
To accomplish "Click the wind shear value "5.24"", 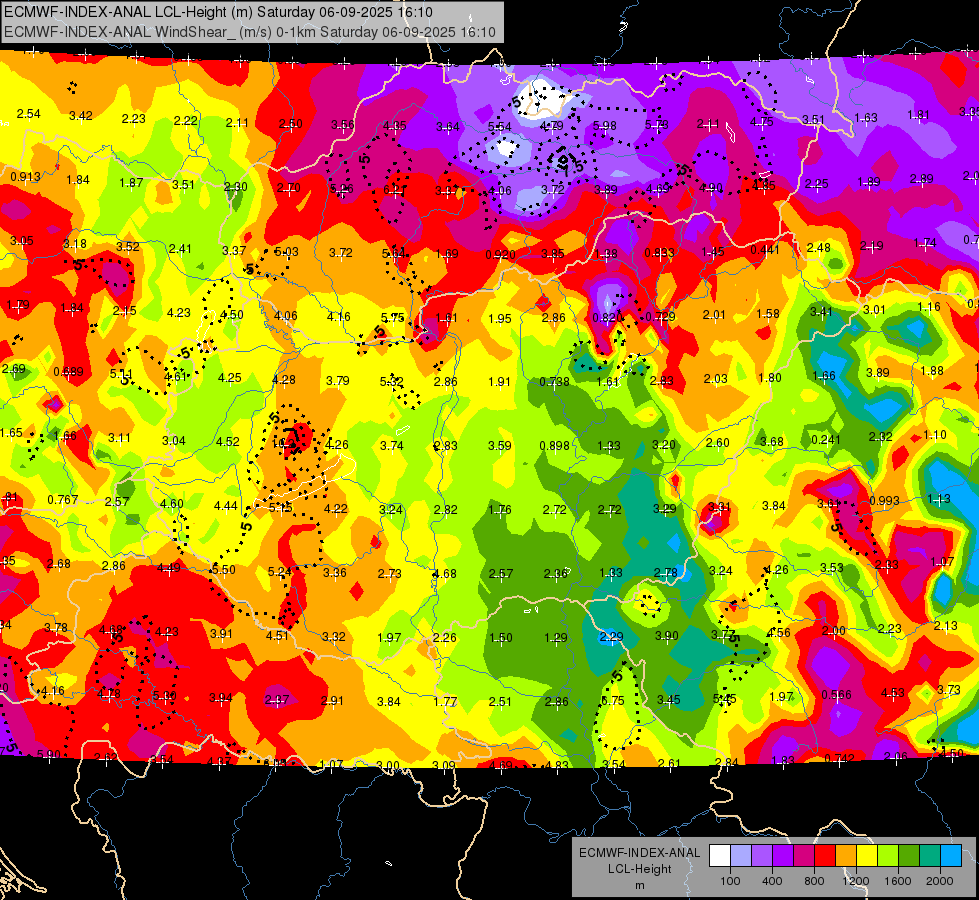I will [279, 571].
